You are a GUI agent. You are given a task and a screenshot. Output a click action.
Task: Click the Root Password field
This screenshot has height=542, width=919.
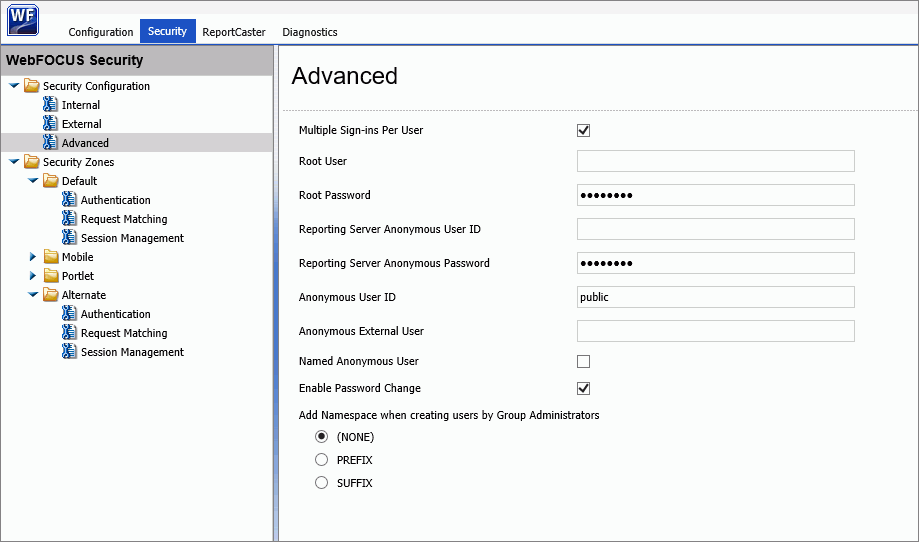point(716,195)
